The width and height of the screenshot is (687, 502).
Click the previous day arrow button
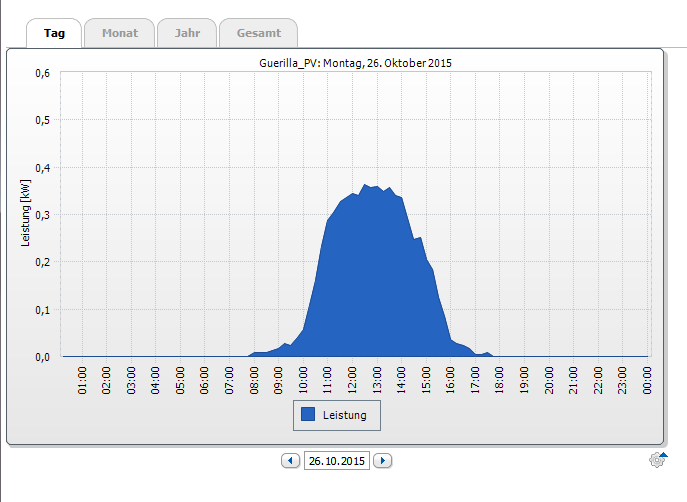tap(291, 461)
